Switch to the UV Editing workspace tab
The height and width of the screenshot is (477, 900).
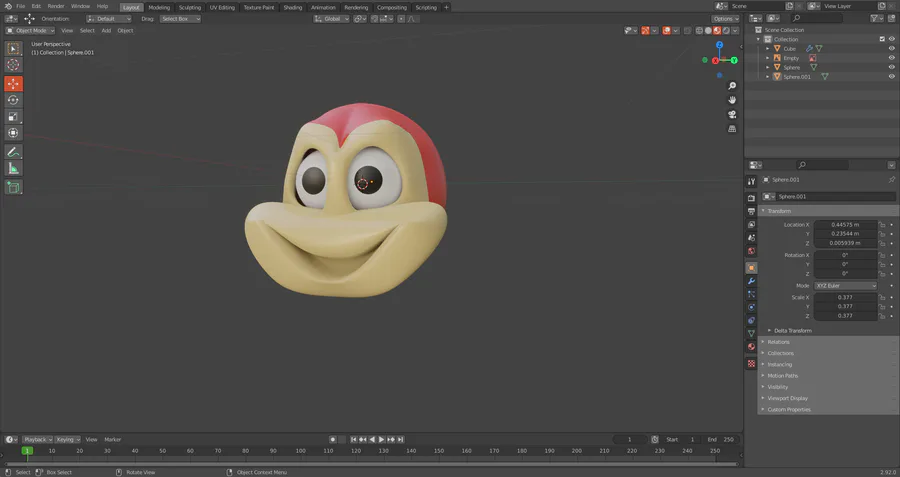click(222, 7)
